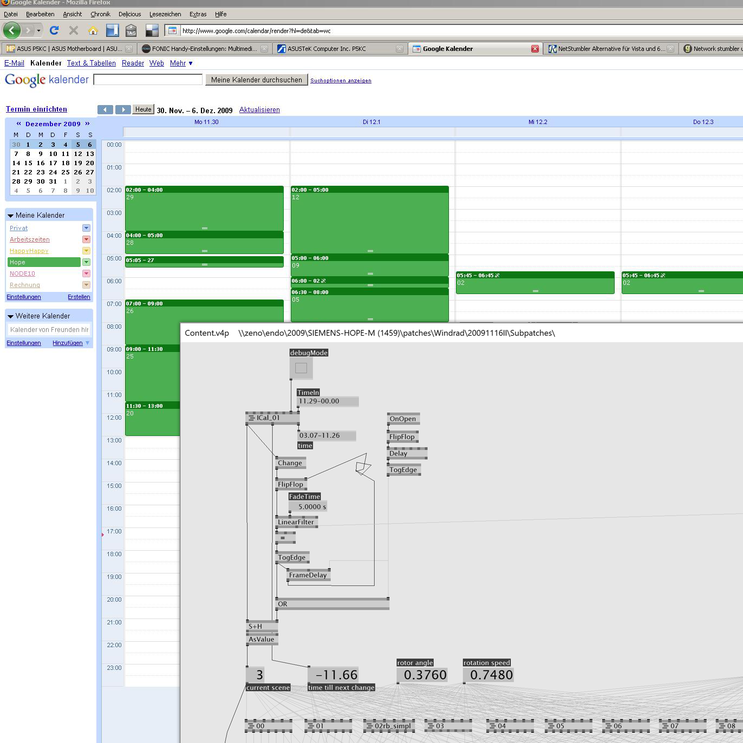
Task: Reload the page with the refresh icon
Action: (54, 31)
